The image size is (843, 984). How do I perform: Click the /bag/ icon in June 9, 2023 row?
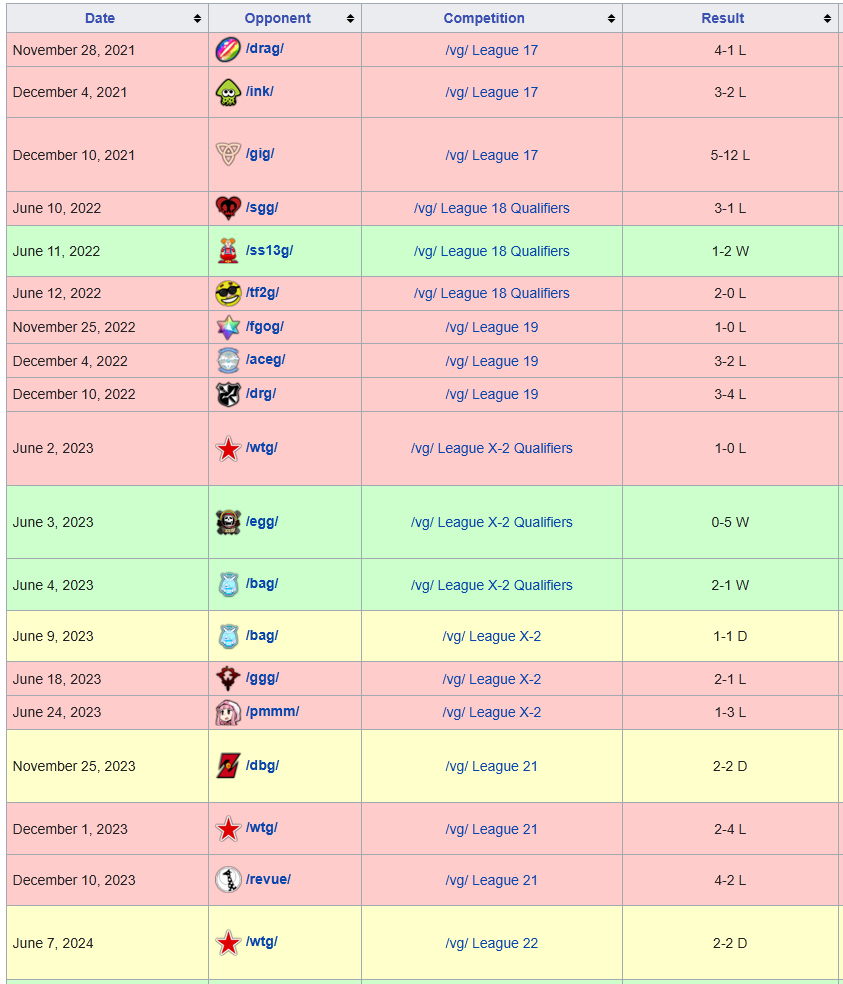228,636
